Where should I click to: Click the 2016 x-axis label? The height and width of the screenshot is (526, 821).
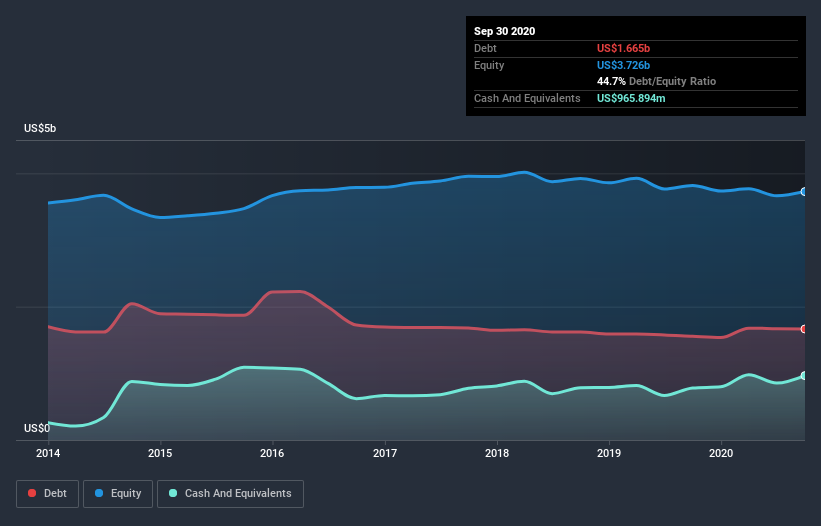tap(272, 453)
